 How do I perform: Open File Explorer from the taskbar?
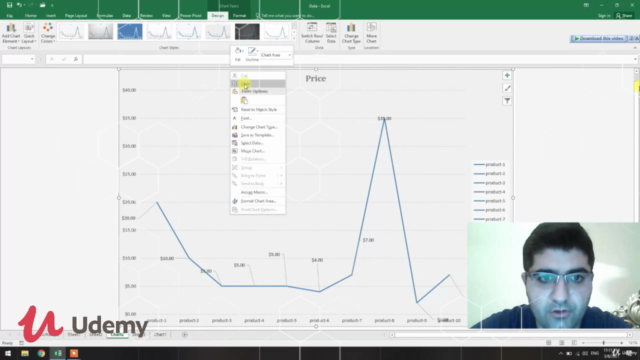24,353
